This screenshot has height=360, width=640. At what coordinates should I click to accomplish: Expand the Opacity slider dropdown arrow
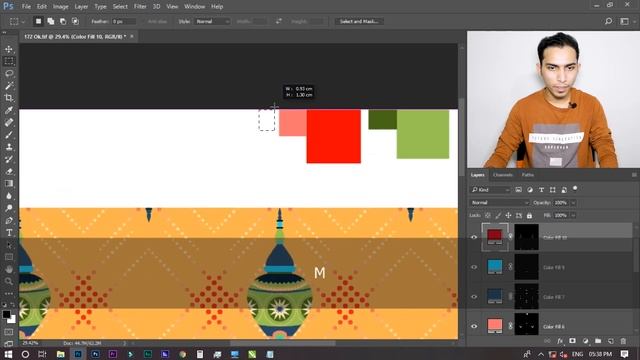coord(573,203)
